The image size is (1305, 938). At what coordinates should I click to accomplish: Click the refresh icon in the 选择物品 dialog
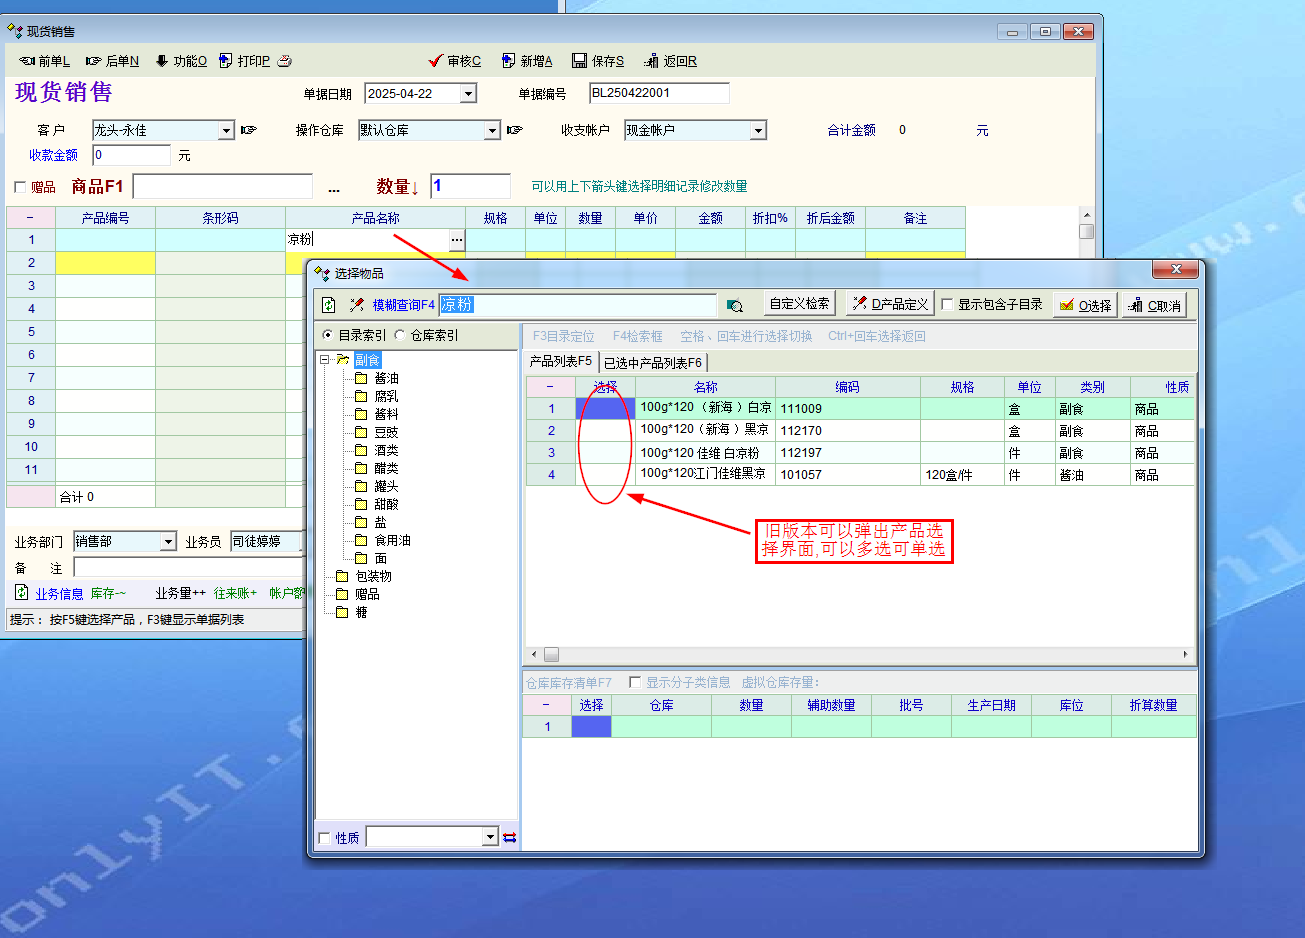tap(329, 305)
